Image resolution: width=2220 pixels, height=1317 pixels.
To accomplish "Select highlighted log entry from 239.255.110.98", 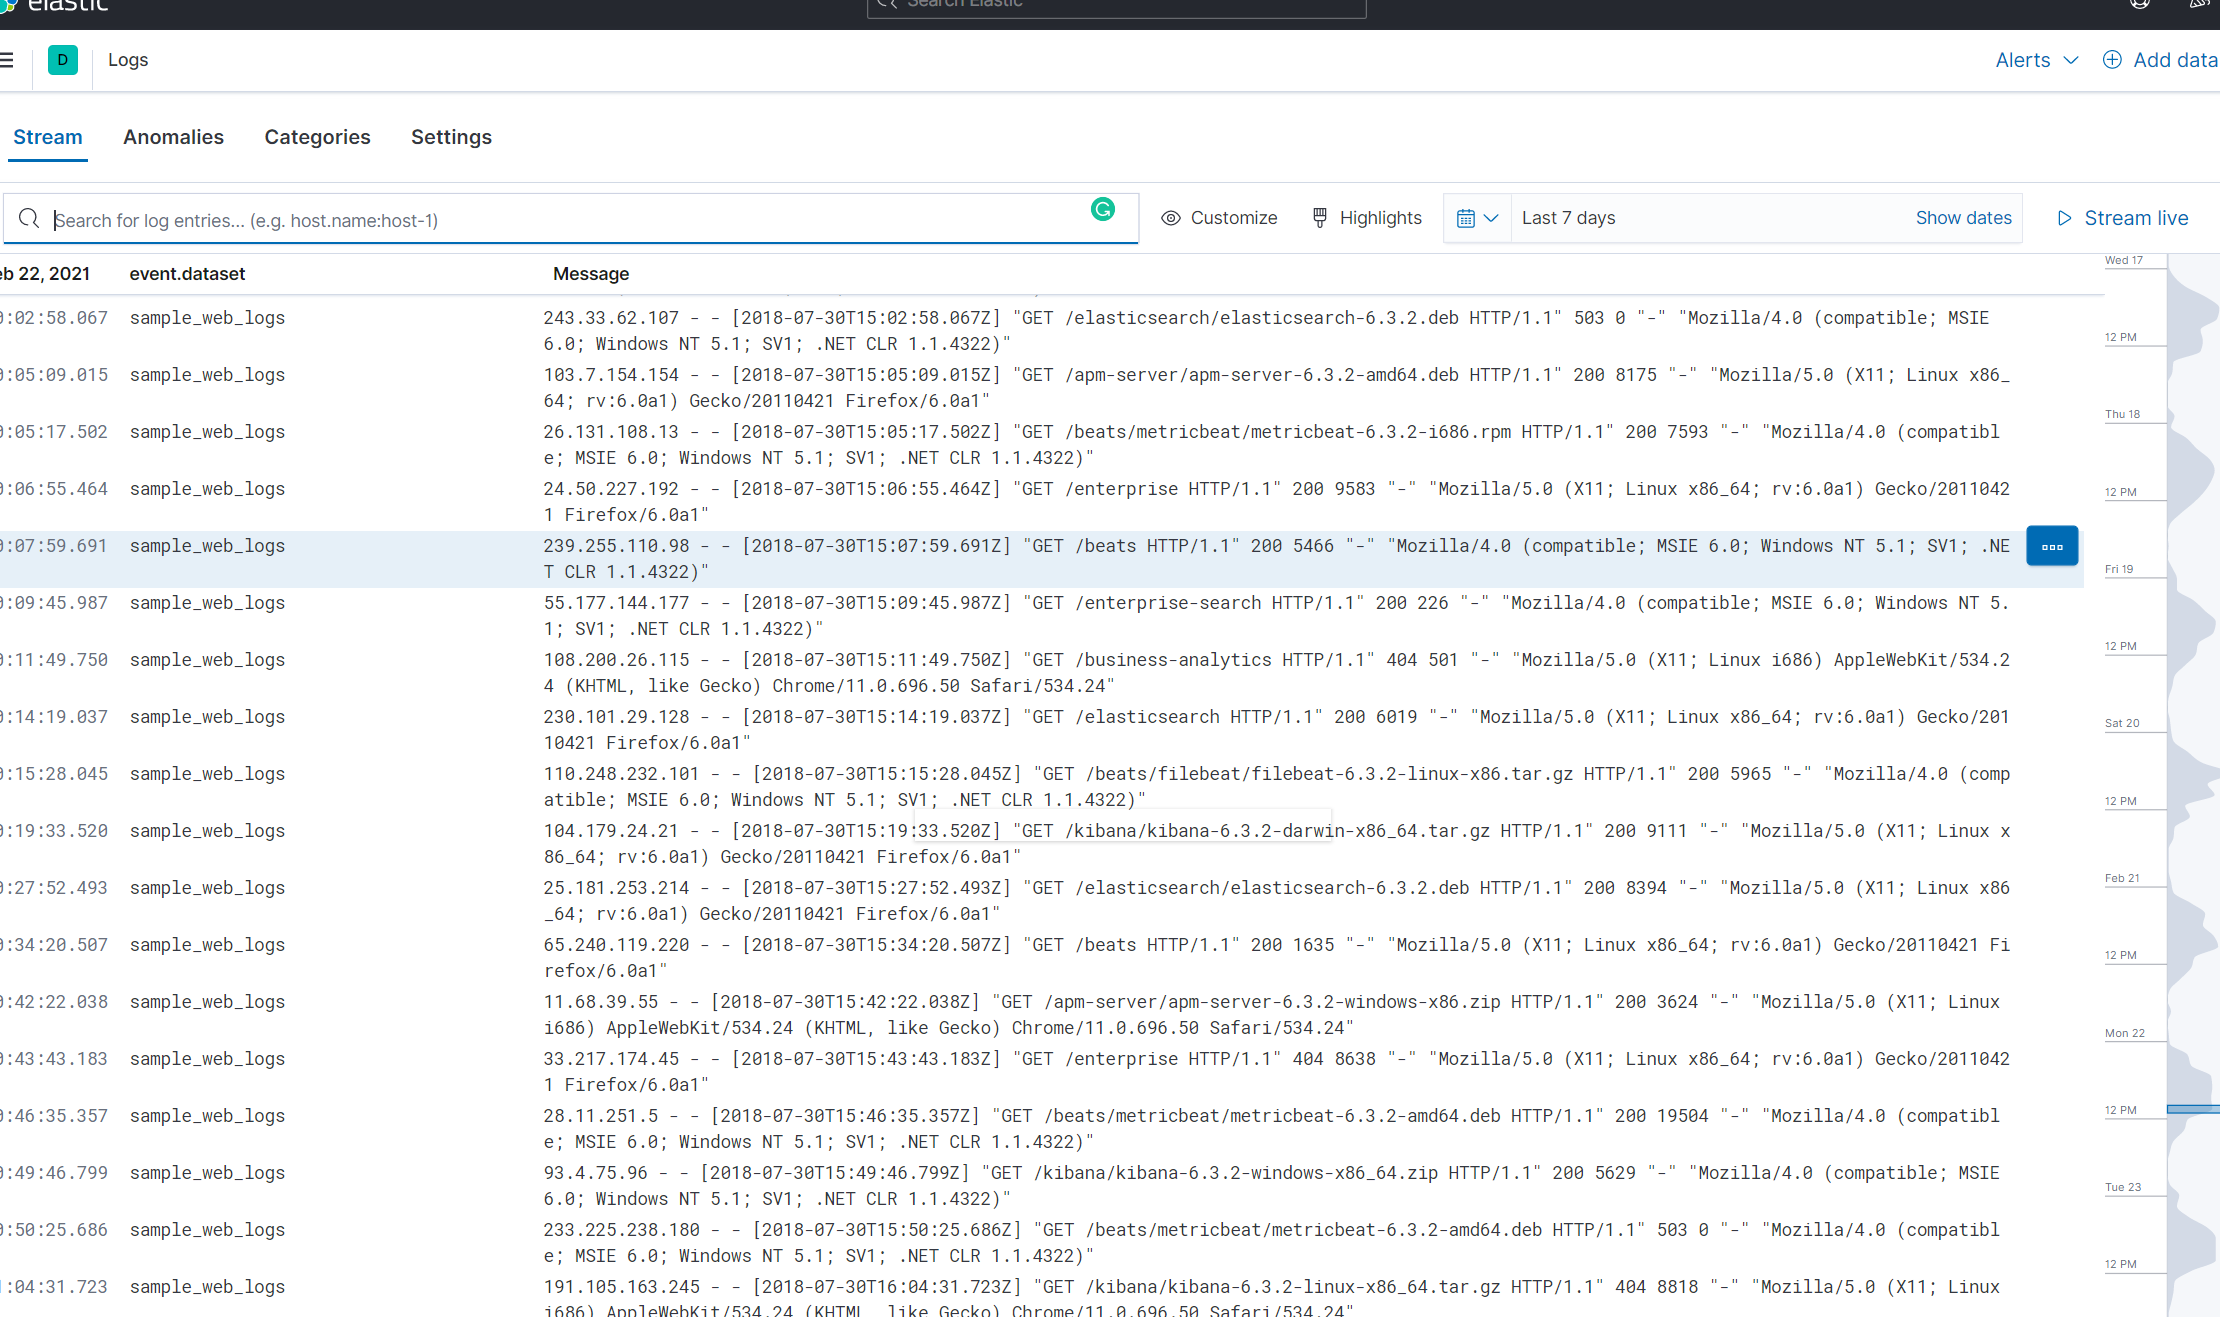I will click(1042, 559).
